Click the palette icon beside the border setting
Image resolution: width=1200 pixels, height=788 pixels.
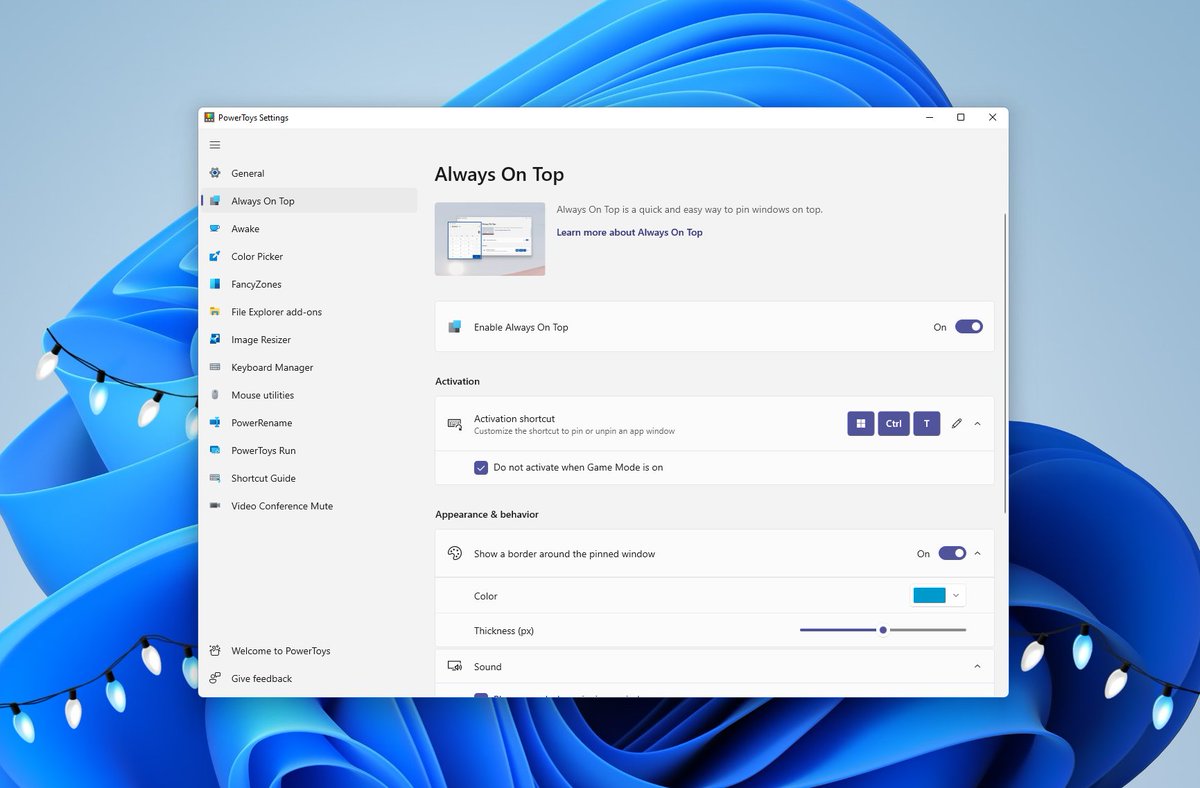tap(455, 553)
